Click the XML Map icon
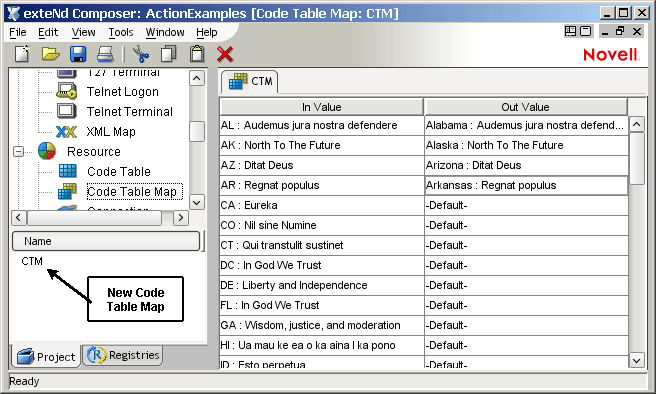 [67, 132]
